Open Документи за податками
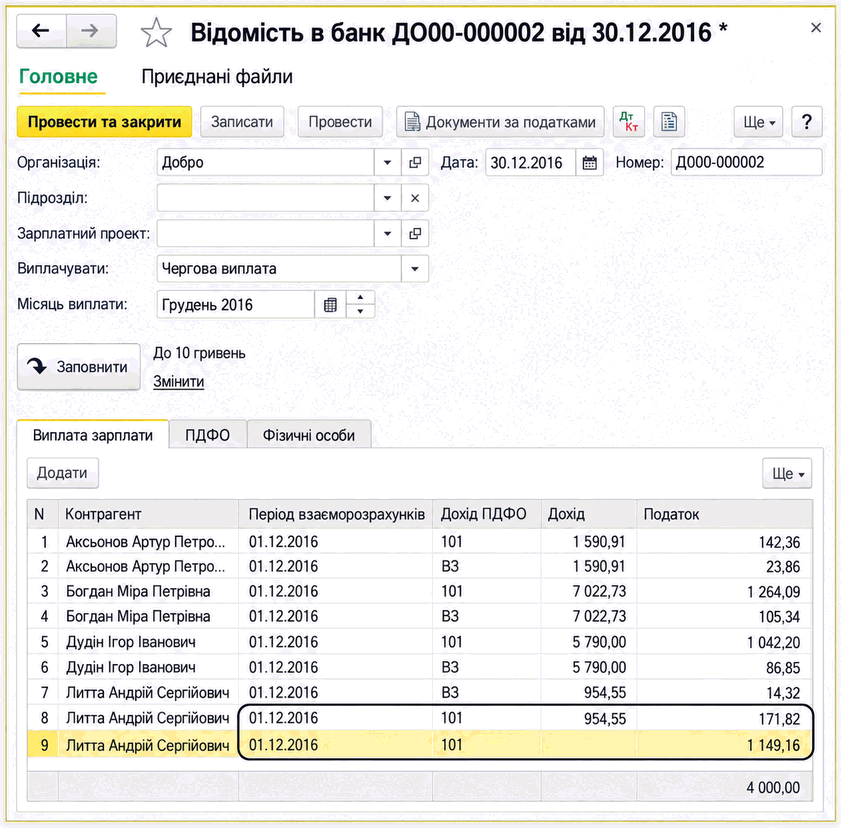This screenshot has height=828, width=842. tap(500, 122)
